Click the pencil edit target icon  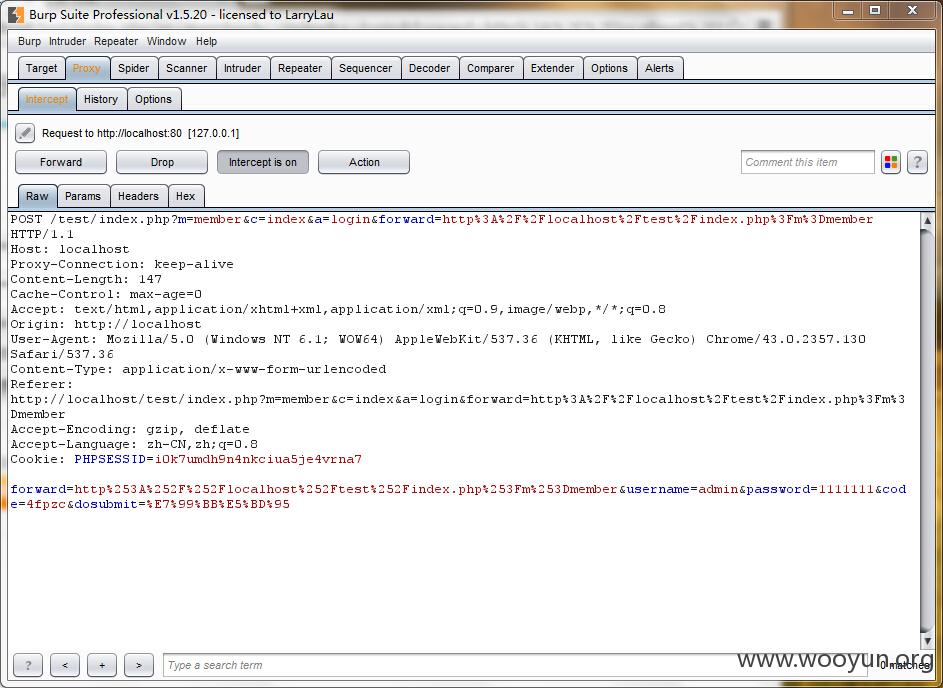click(x=25, y=133)
